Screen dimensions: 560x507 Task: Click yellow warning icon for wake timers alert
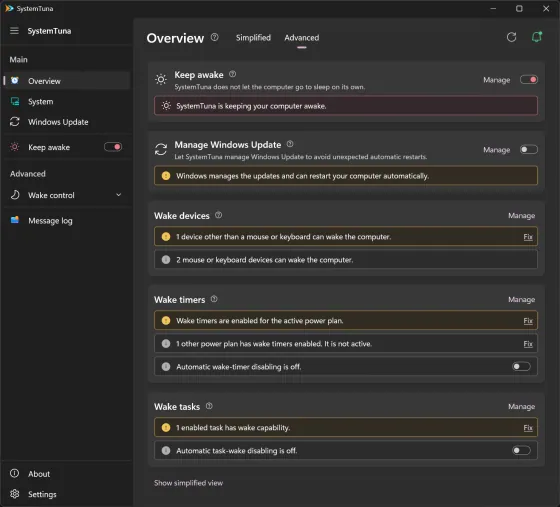(x=166, y=321)
